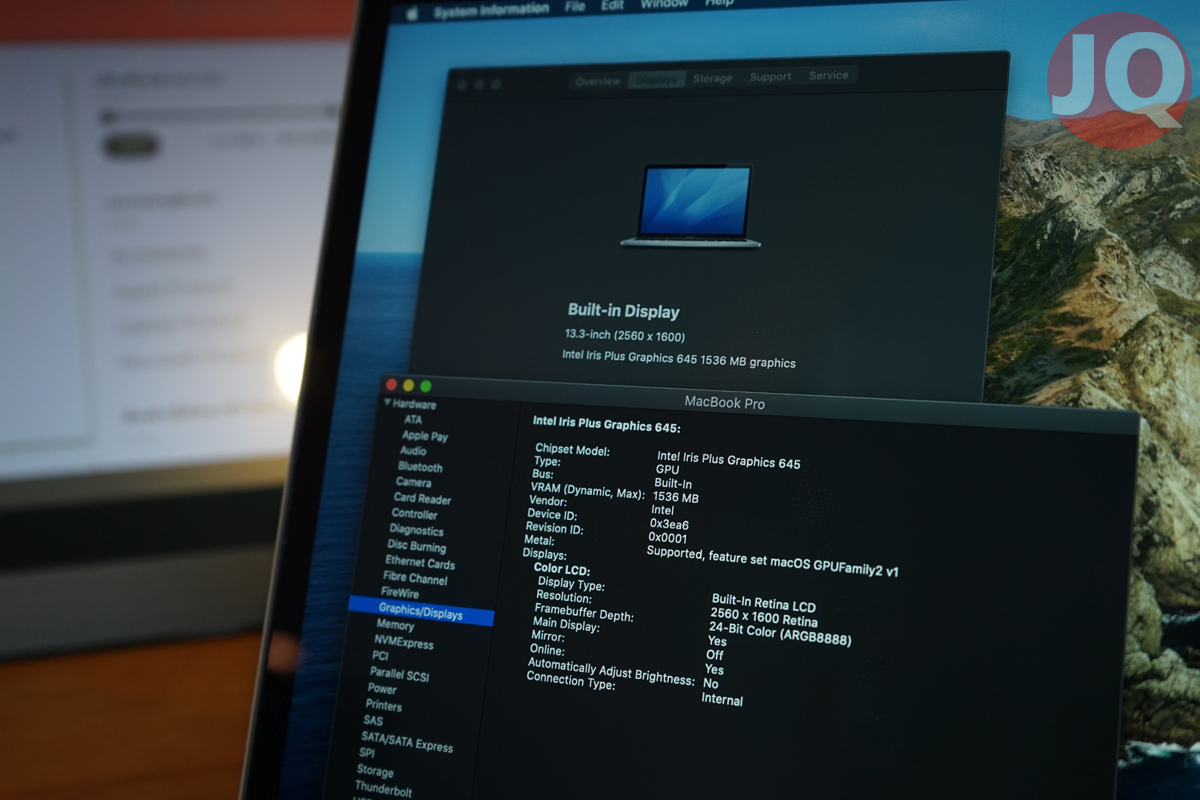Image resolution: width=1200 pixels, height=800 pixels.
Task: Select Thunderbolt in the sidebar
Action: (x=383, y=790)
